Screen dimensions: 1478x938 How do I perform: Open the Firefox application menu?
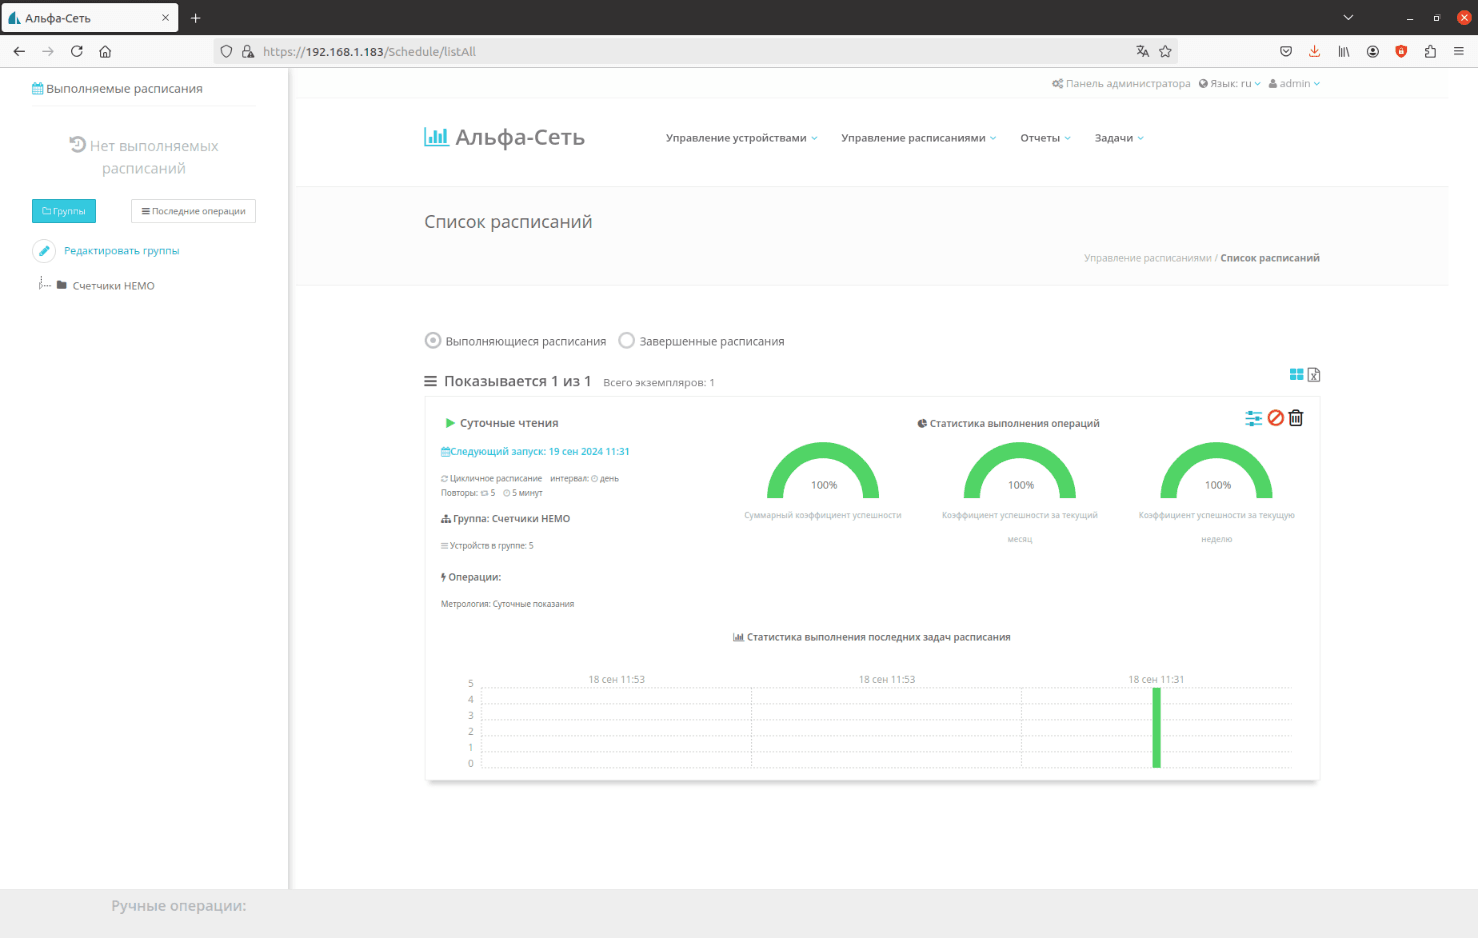tap(1459, 51)
